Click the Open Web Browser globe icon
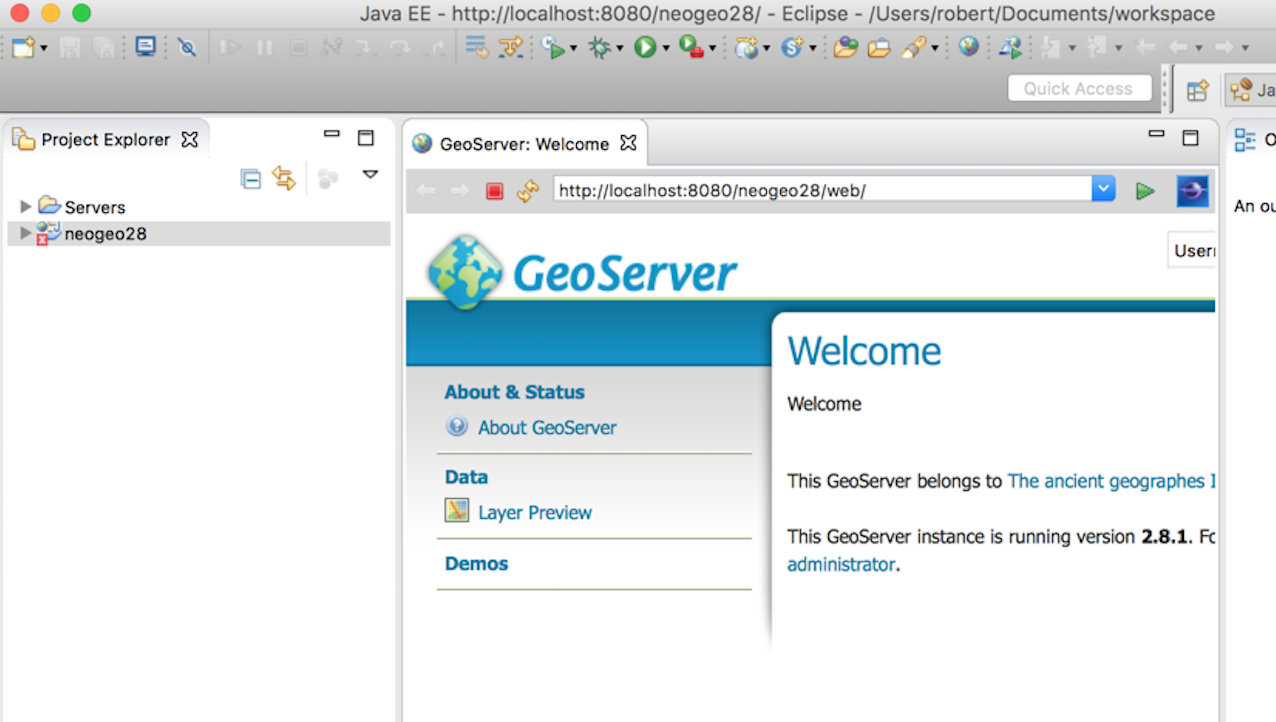This screenshot has width=1276, height=722. click(x=968, y=46)
